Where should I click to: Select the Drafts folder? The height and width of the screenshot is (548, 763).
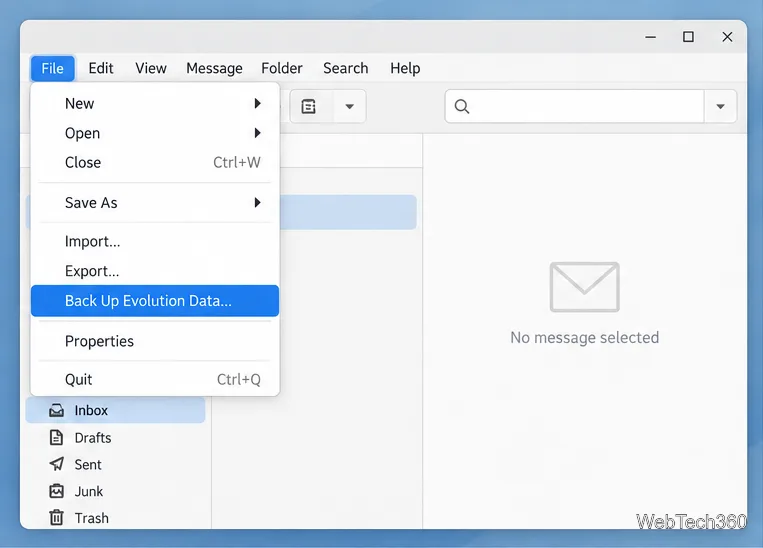tap(115, 438)
